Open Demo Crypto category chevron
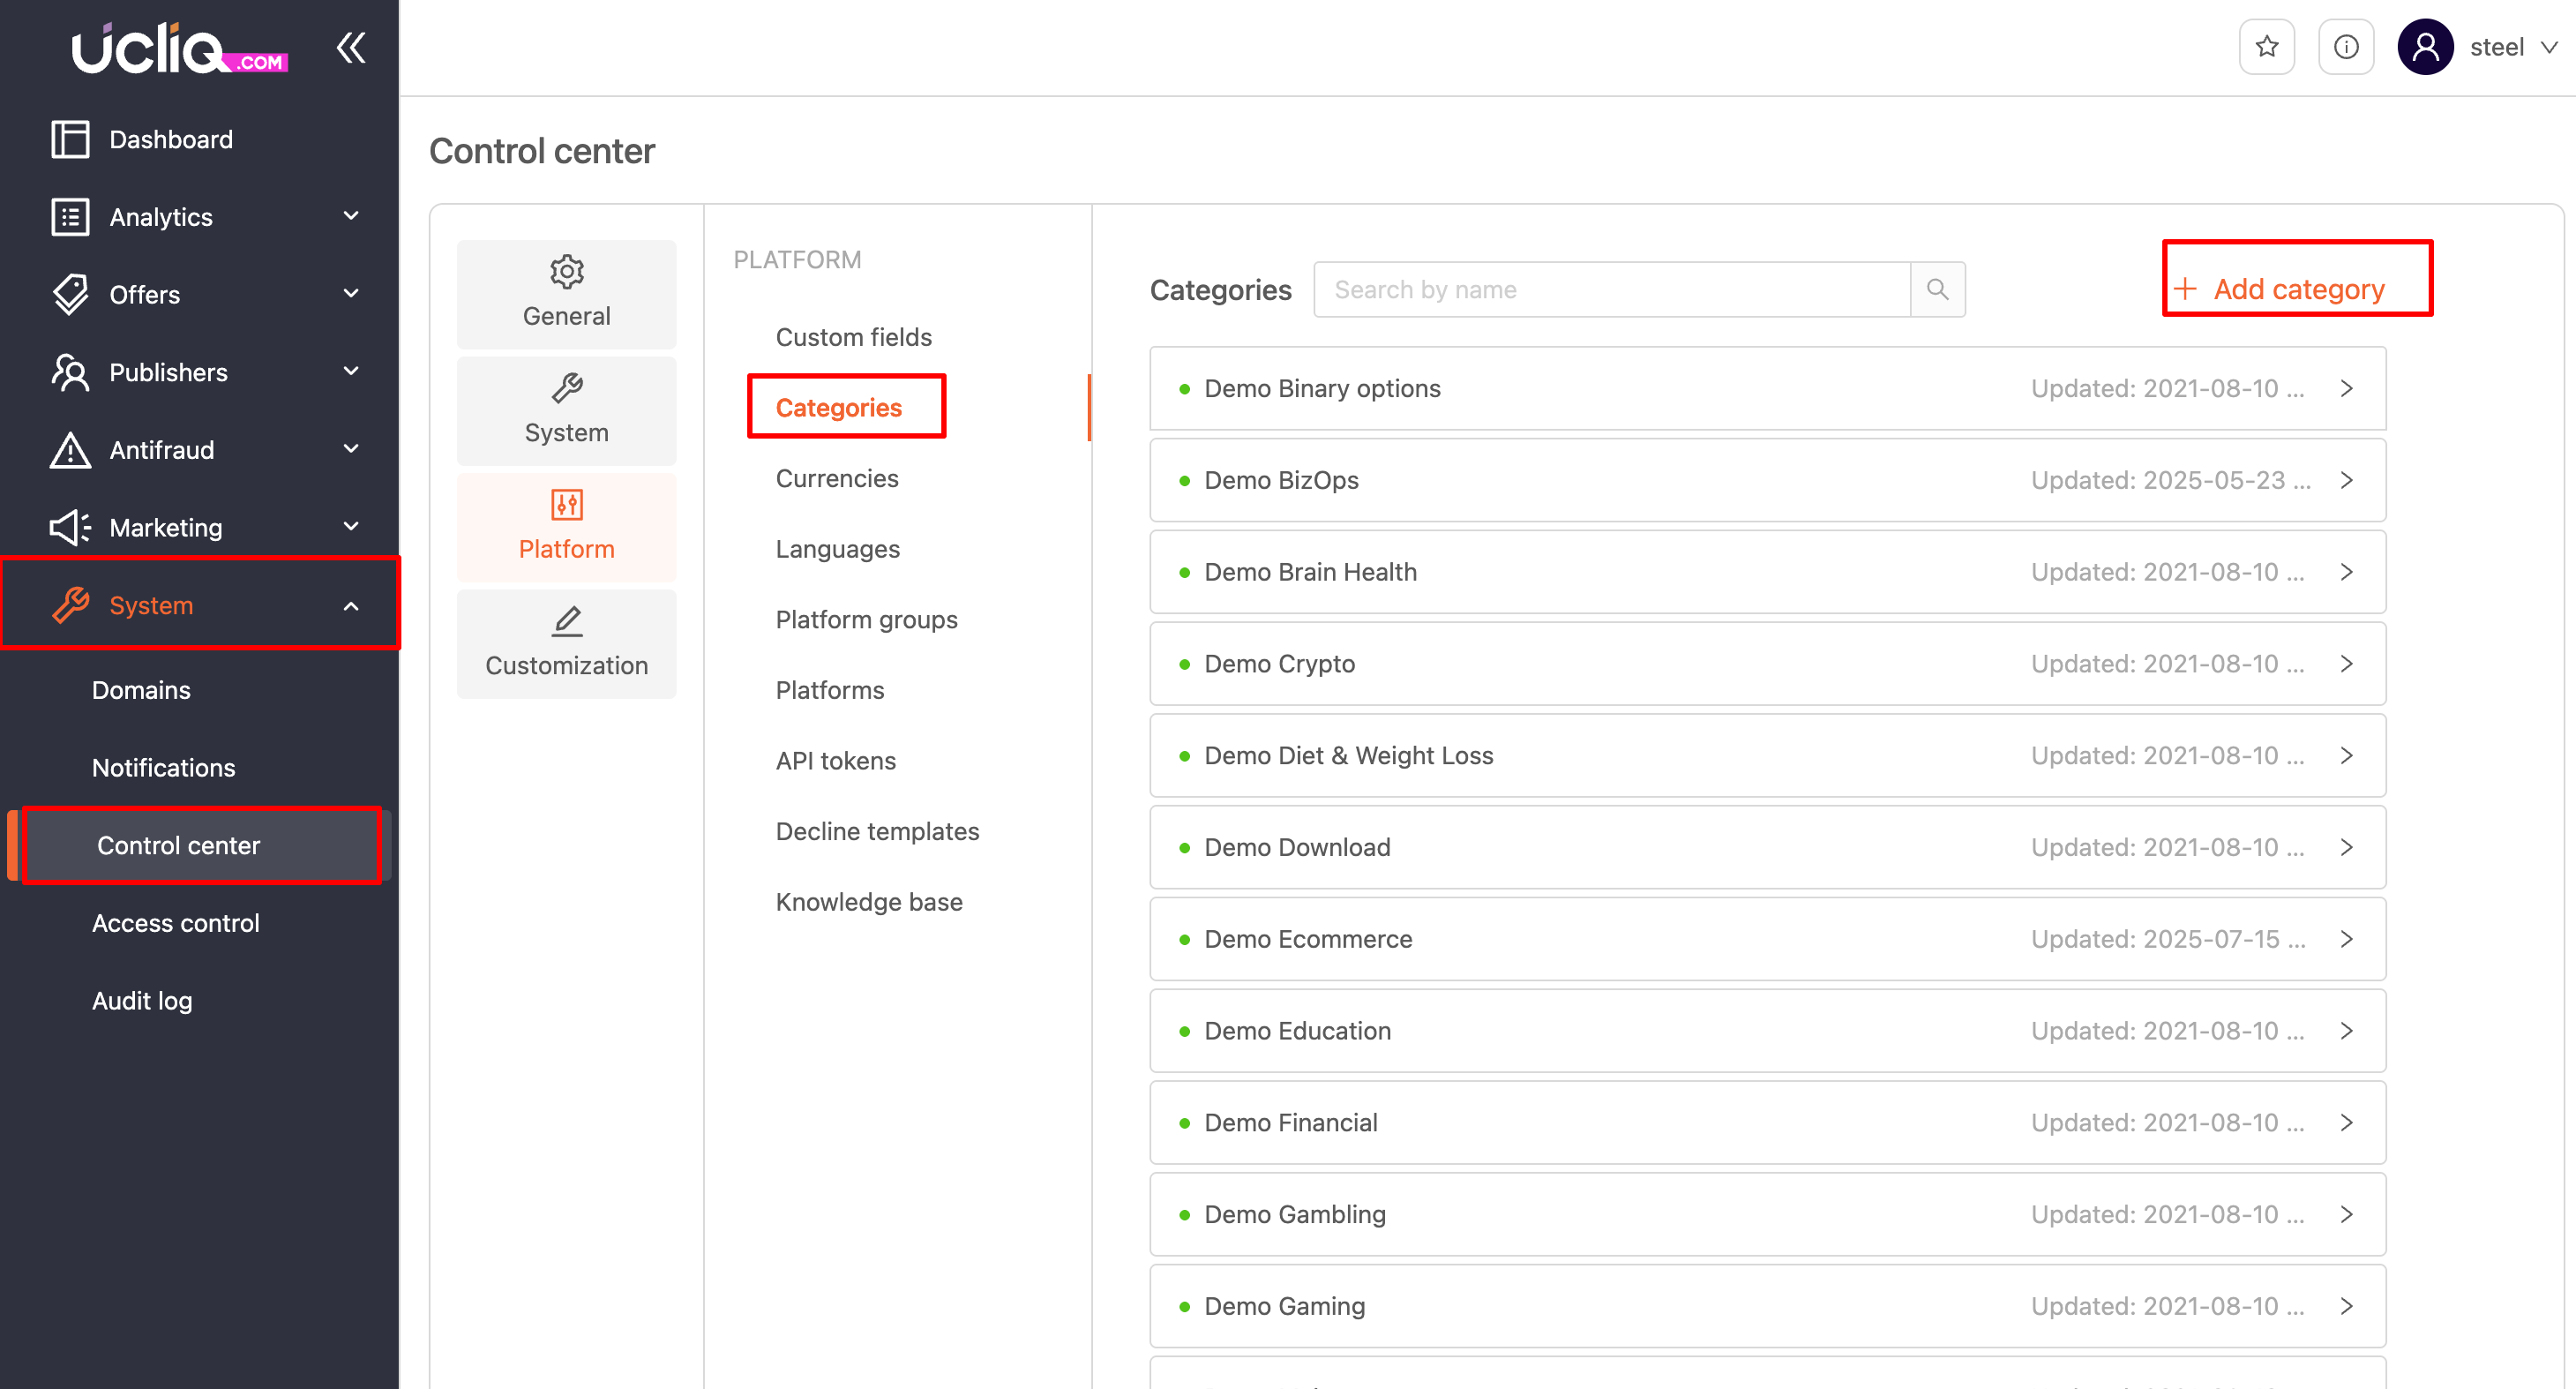 [x=2346, y=664]
